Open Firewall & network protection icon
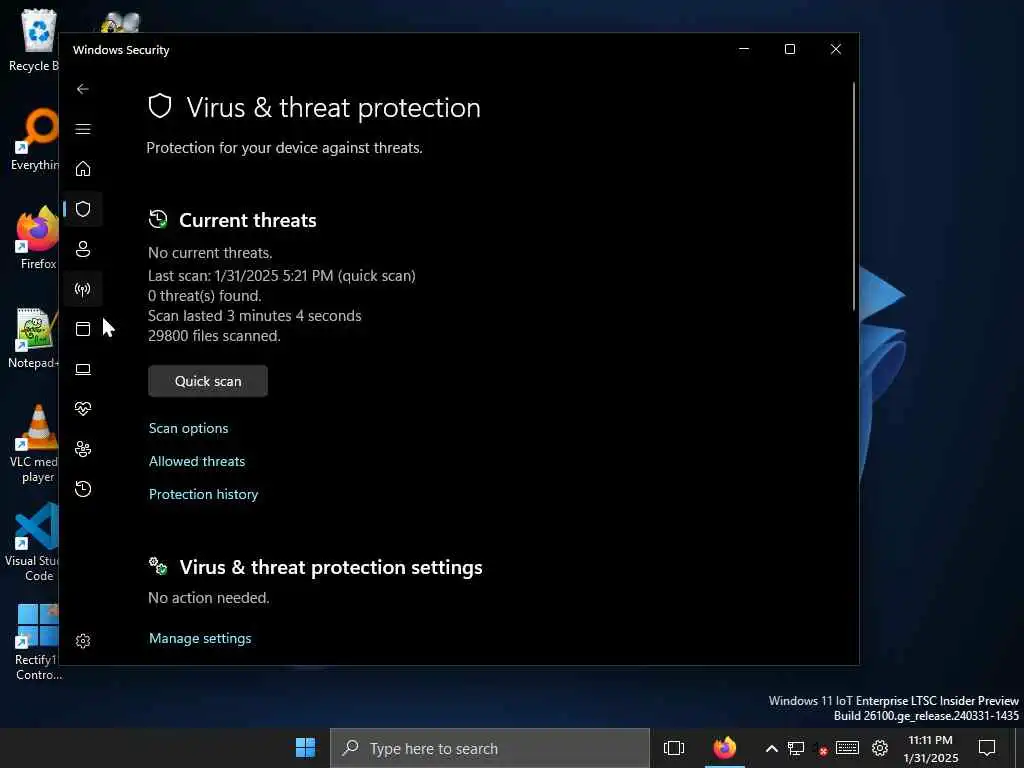 tap(82, 289)
